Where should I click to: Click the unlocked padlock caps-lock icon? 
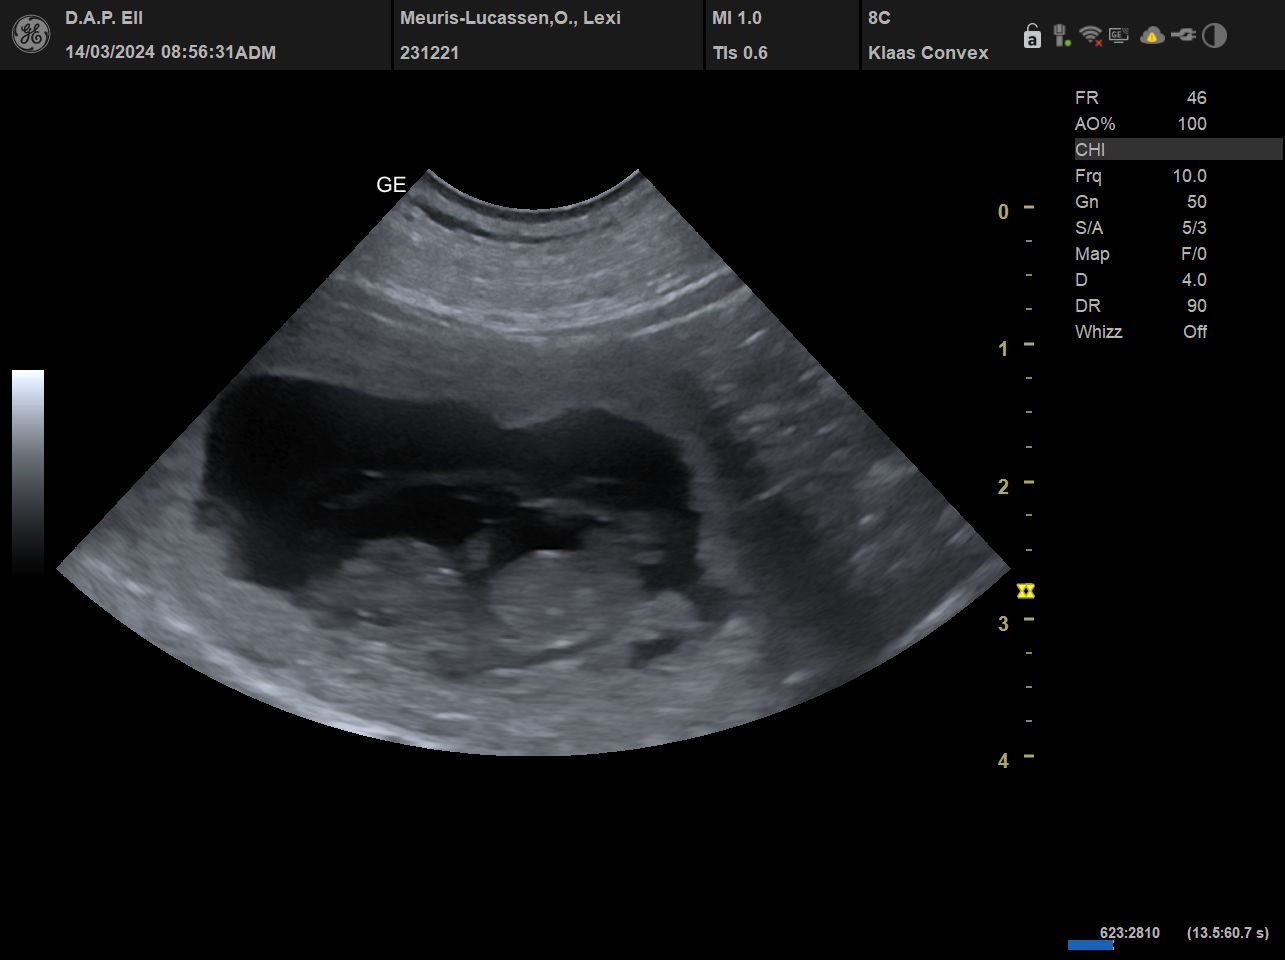(x=1032, y=37)
